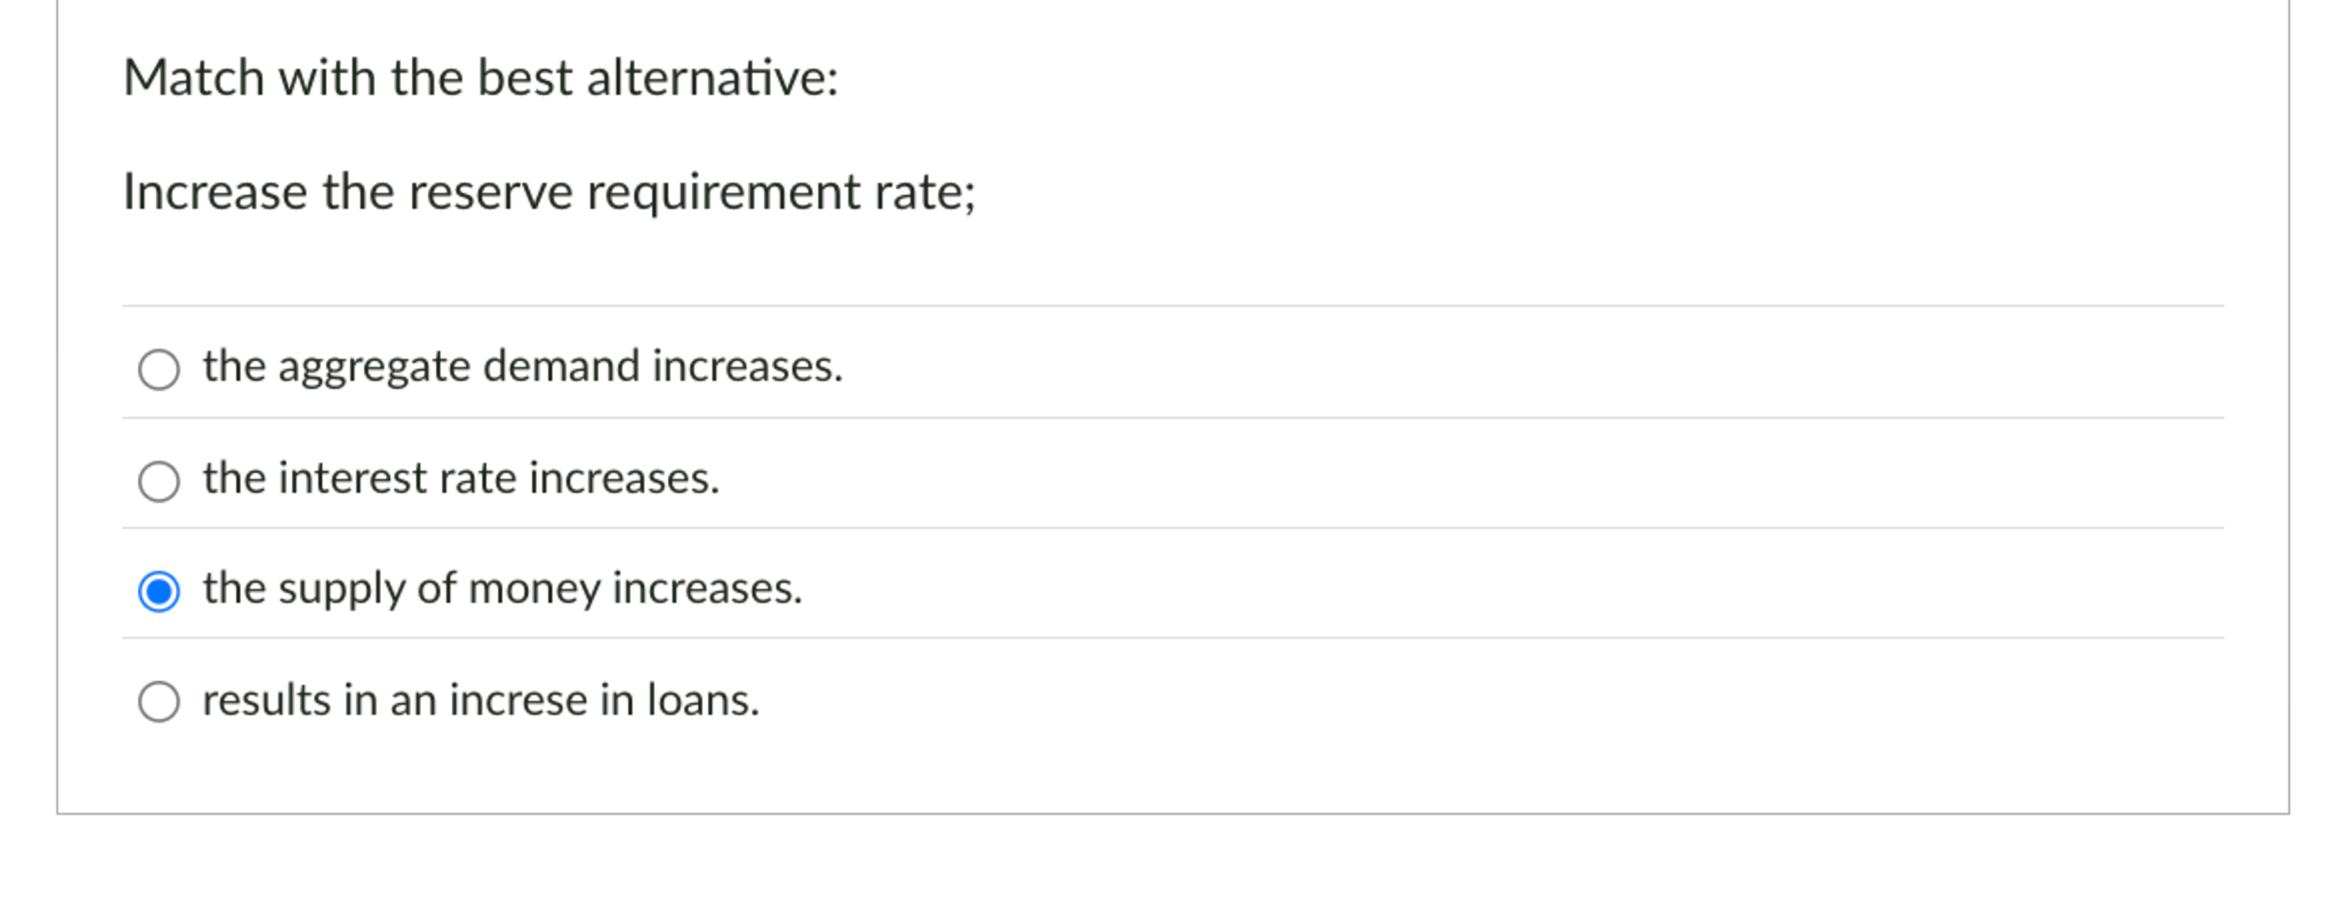Click the question prompt 'Match with the best alternative:'
2335x901 pixels.
483,76
